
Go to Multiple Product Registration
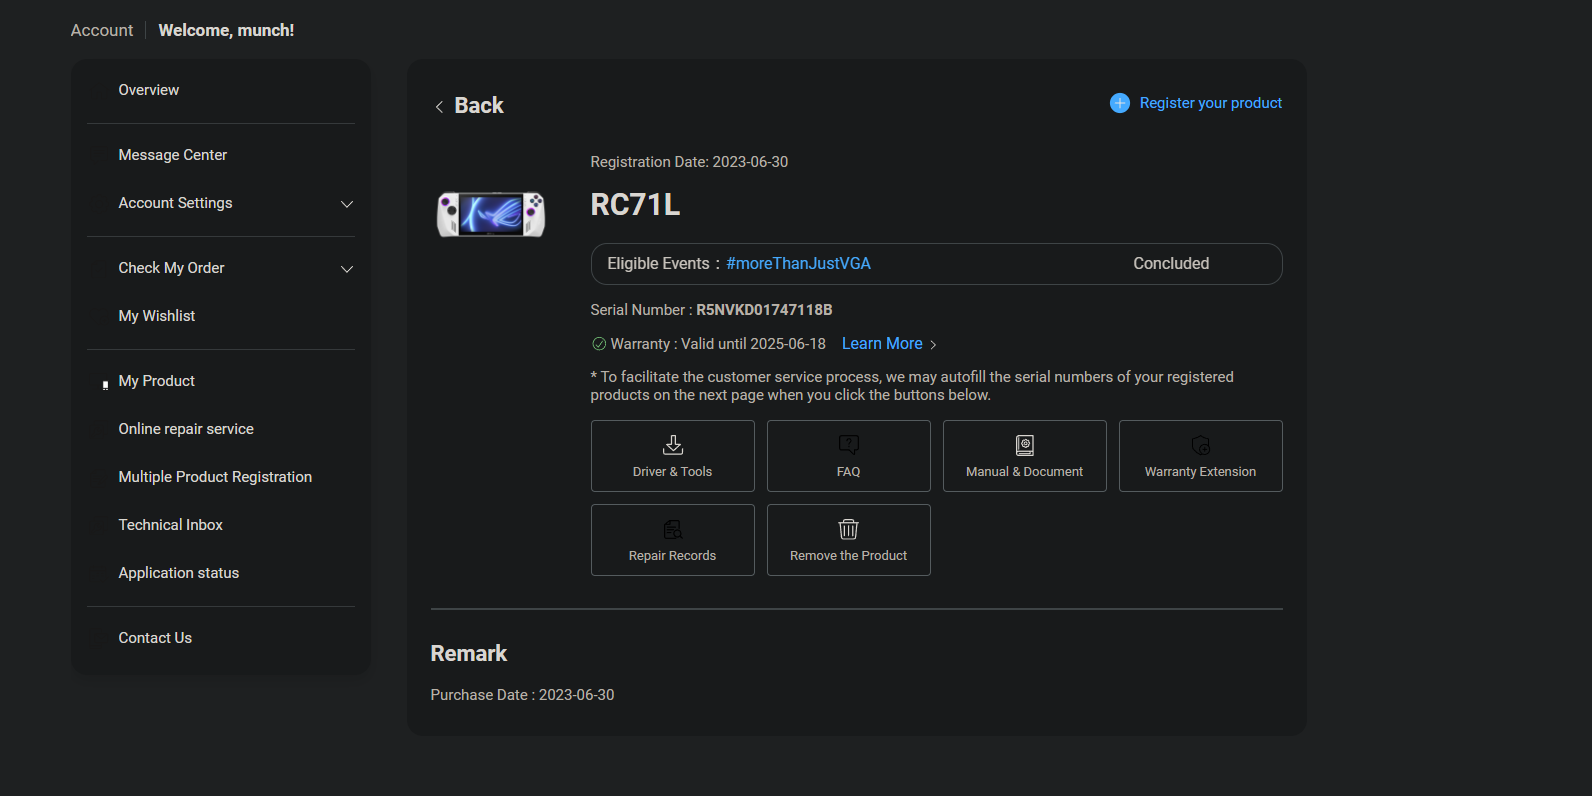[x=216, y=477]
